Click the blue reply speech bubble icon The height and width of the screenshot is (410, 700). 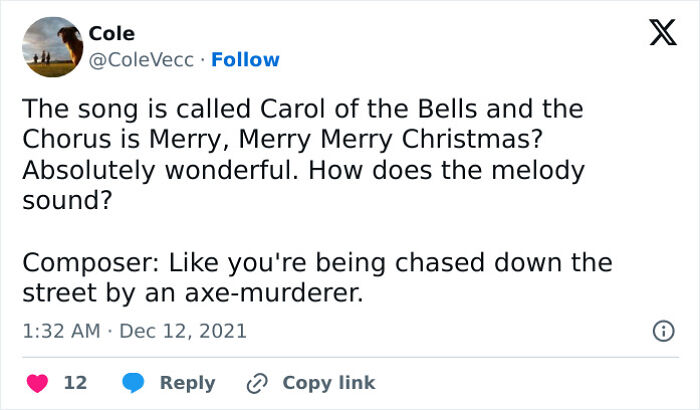coord(133,383)
